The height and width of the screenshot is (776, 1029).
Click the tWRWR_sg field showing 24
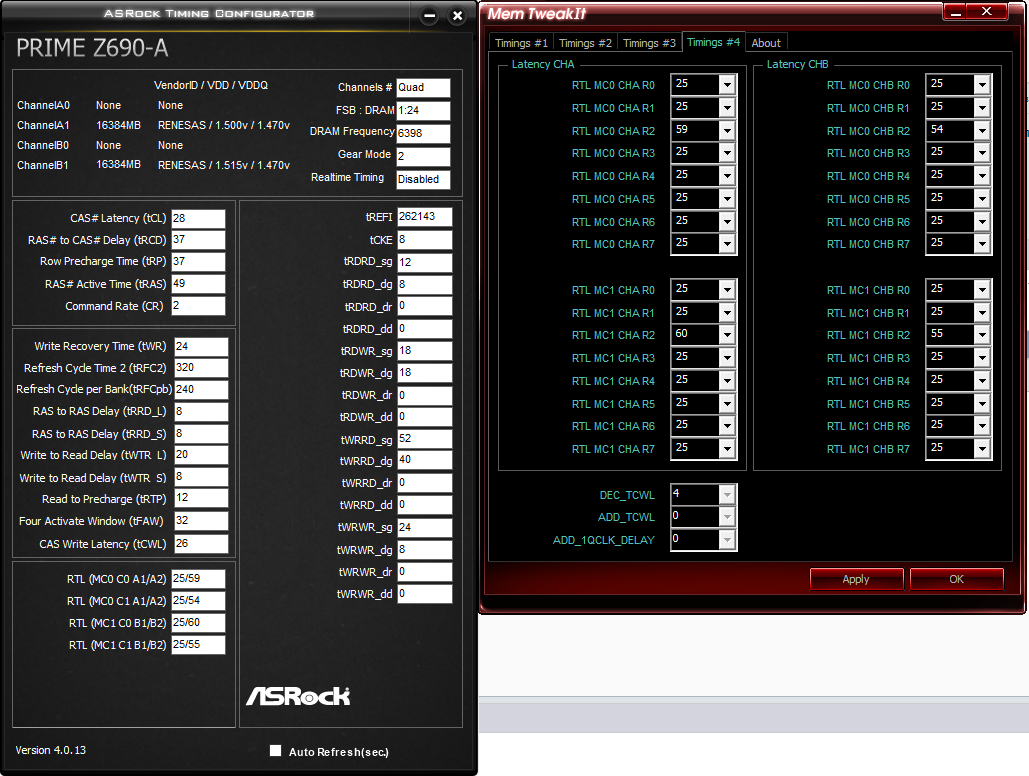425,527
